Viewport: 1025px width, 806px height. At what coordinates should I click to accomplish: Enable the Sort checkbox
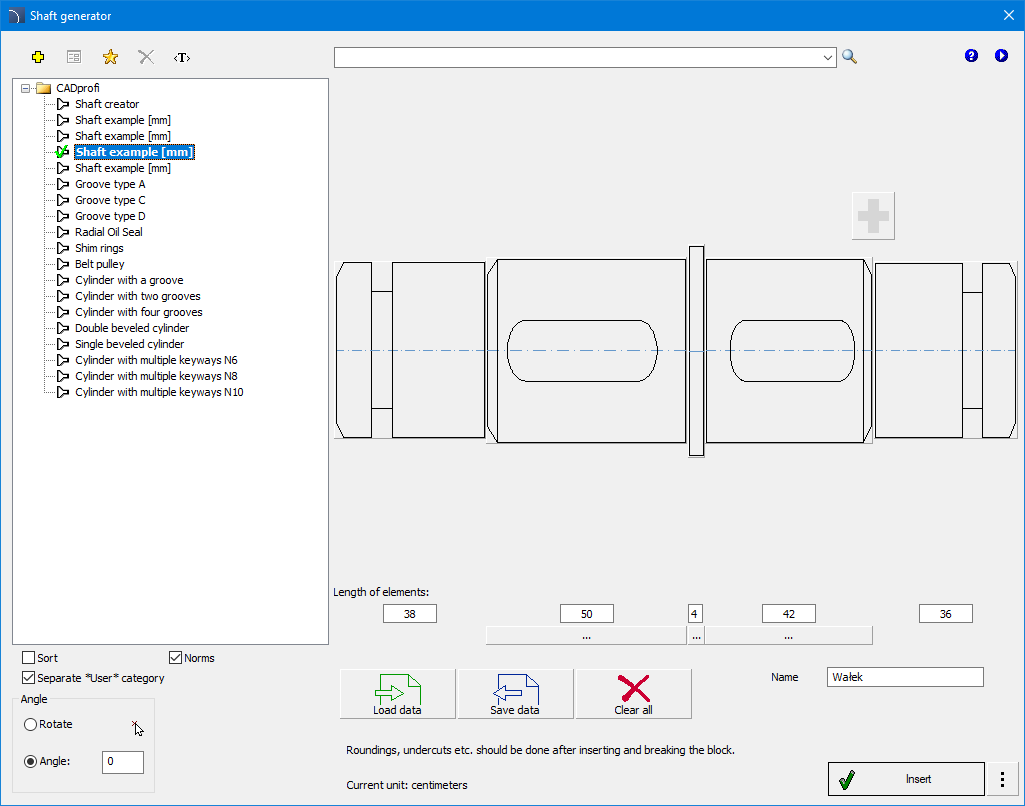pyautogui.click(x=29, y=658)
